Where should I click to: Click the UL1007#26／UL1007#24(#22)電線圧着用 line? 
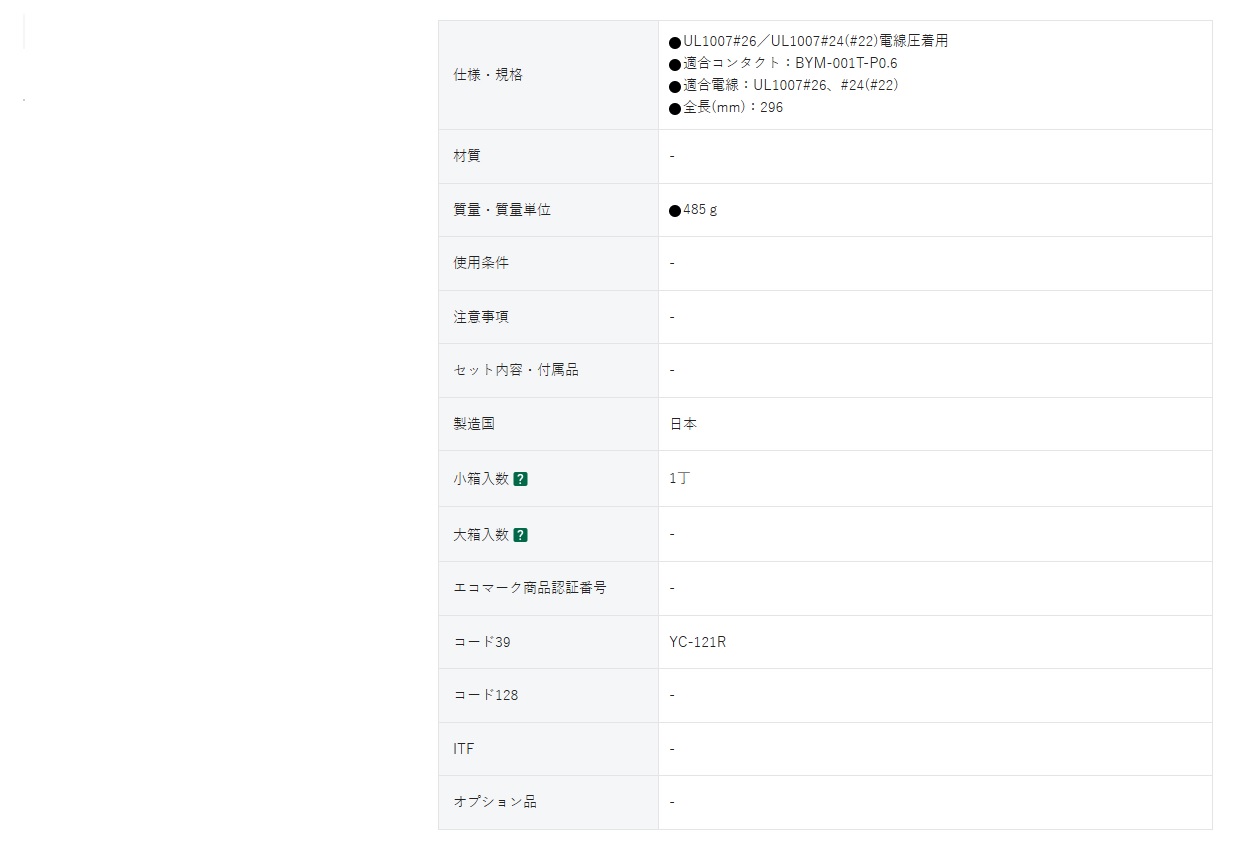point(808,41)
